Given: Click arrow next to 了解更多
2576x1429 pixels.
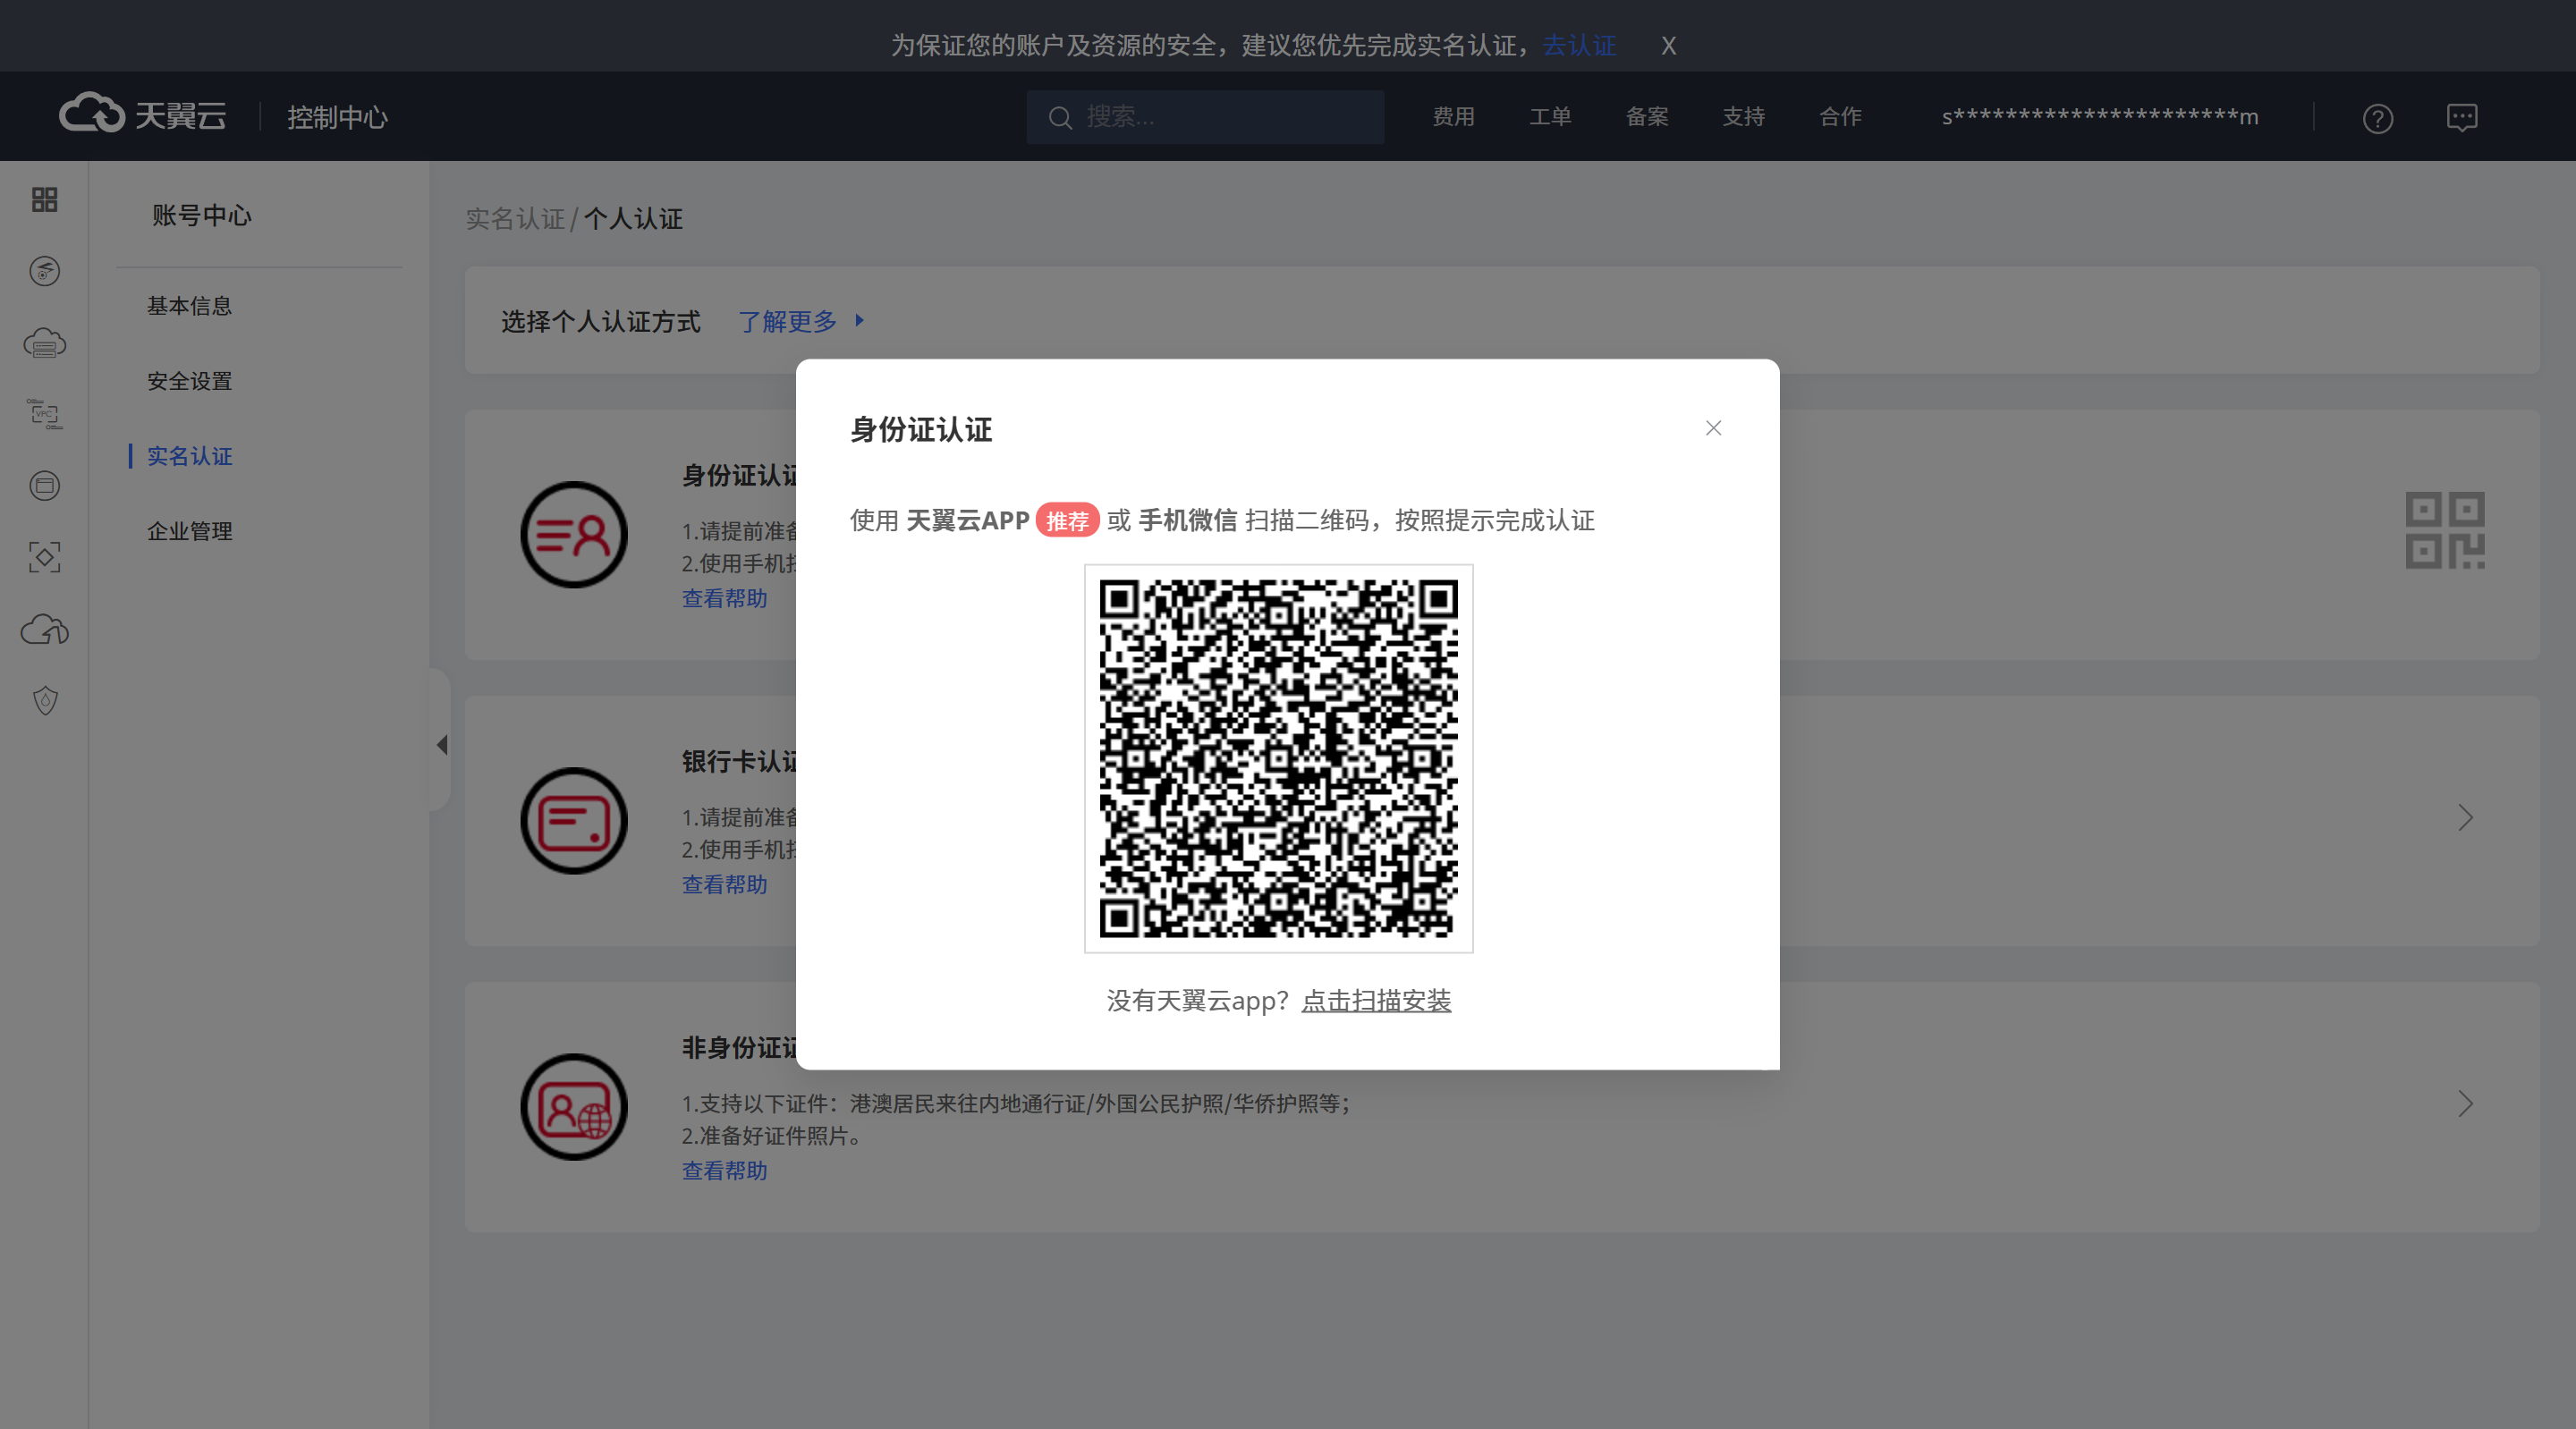Looking at the screenshot, I should coord(859,321).
